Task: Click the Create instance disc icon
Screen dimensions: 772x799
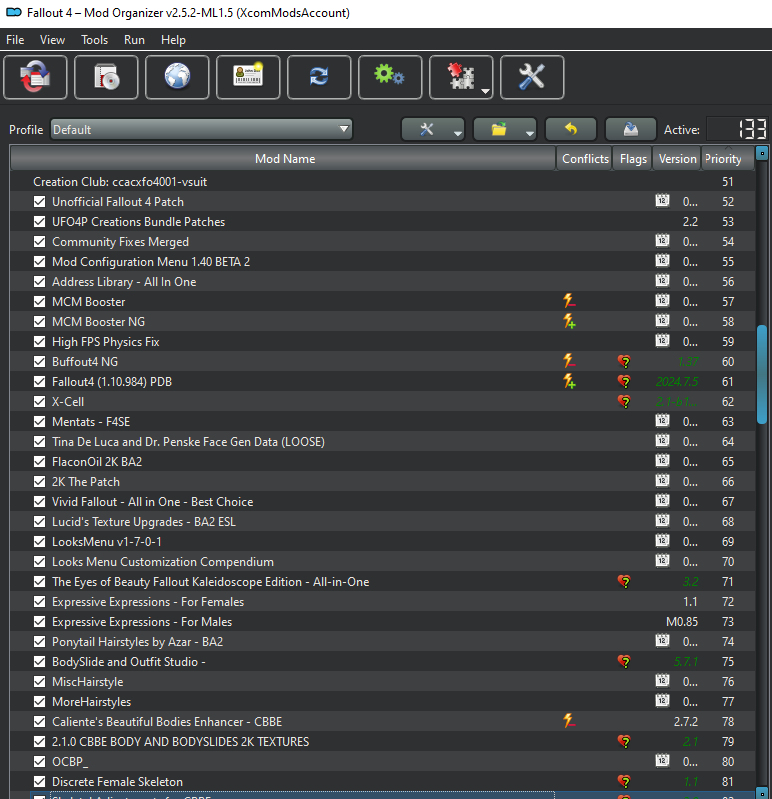Action: point(106,77)
